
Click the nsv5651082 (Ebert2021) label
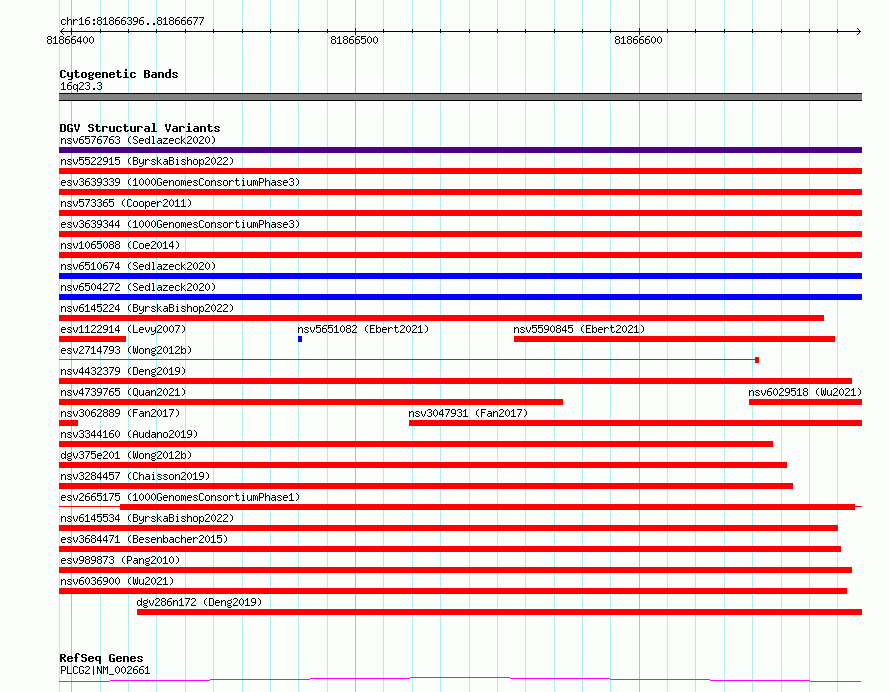pyautogui.click(x=363, y=329)
